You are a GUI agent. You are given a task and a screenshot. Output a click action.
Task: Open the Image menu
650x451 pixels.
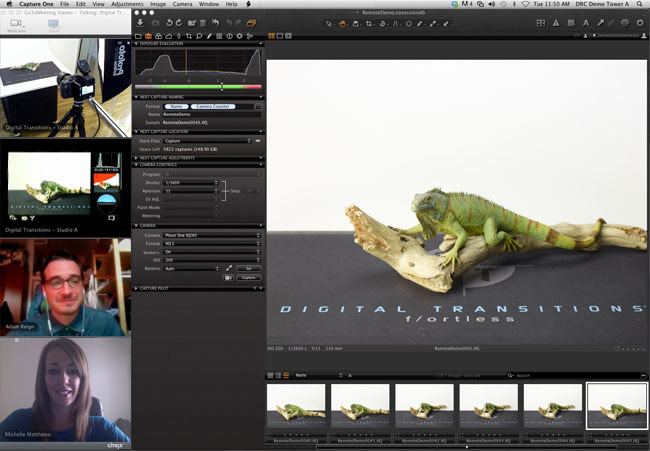coord(158,4)
